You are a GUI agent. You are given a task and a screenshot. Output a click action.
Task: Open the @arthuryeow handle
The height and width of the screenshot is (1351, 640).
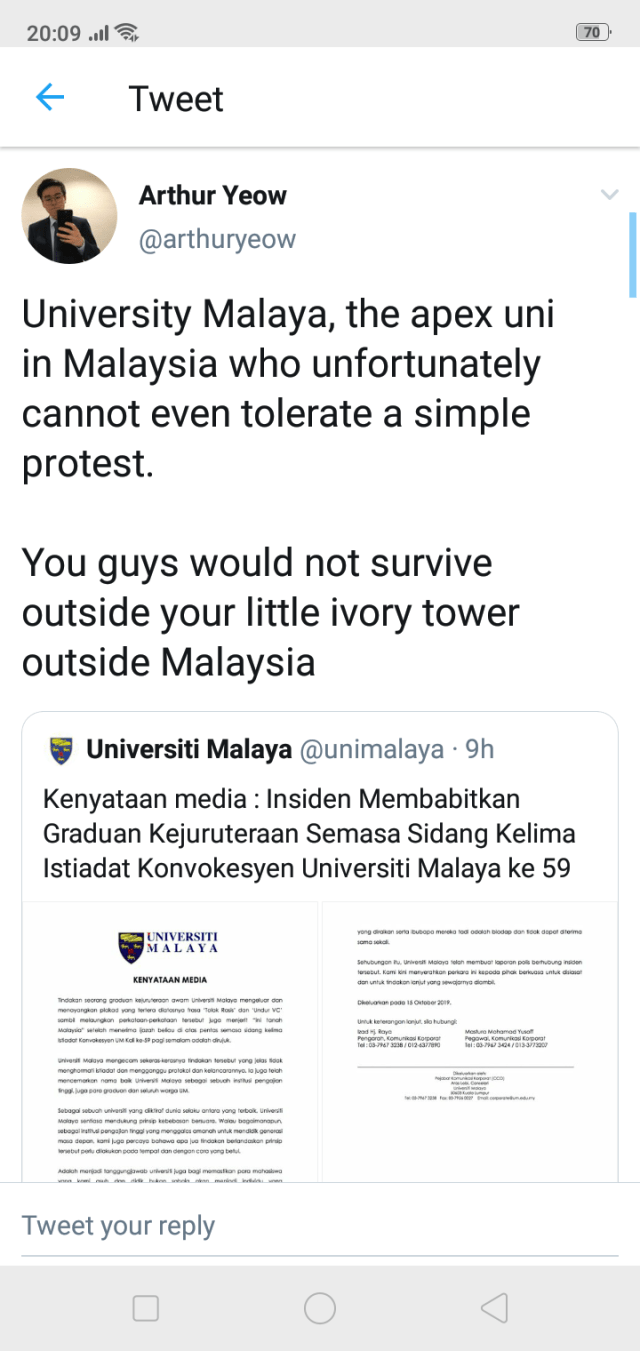pos(217,240)
